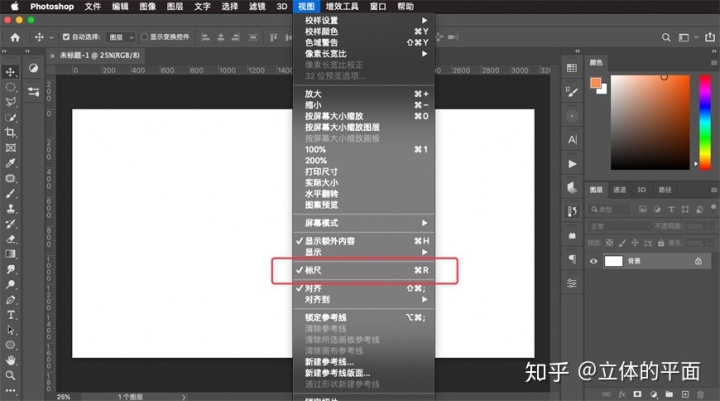Click the foreground orange color swatch
Viewport: 720px width, 401px height.
[x=595, y=83]
